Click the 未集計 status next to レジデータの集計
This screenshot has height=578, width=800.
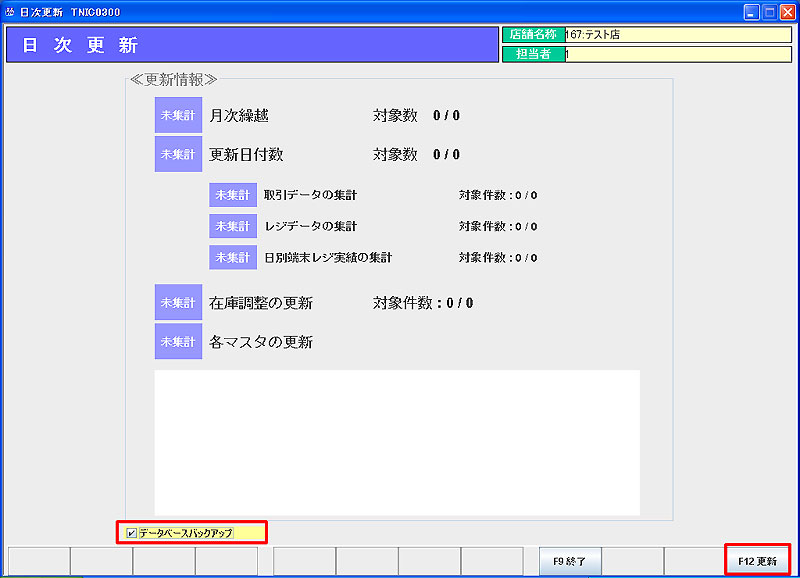233,226
